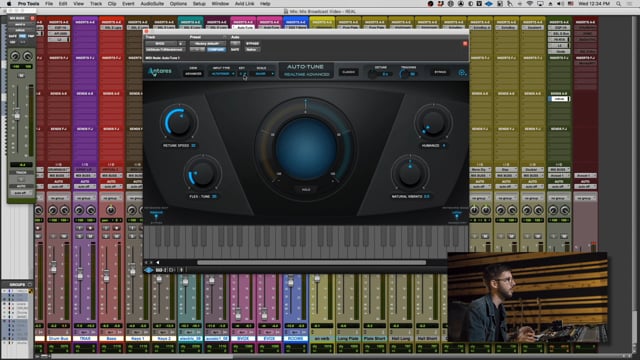Toggle the plugin Compare button
Image resolution: width=640 pixels, height=360 pixels.
[x=216, y=50]
